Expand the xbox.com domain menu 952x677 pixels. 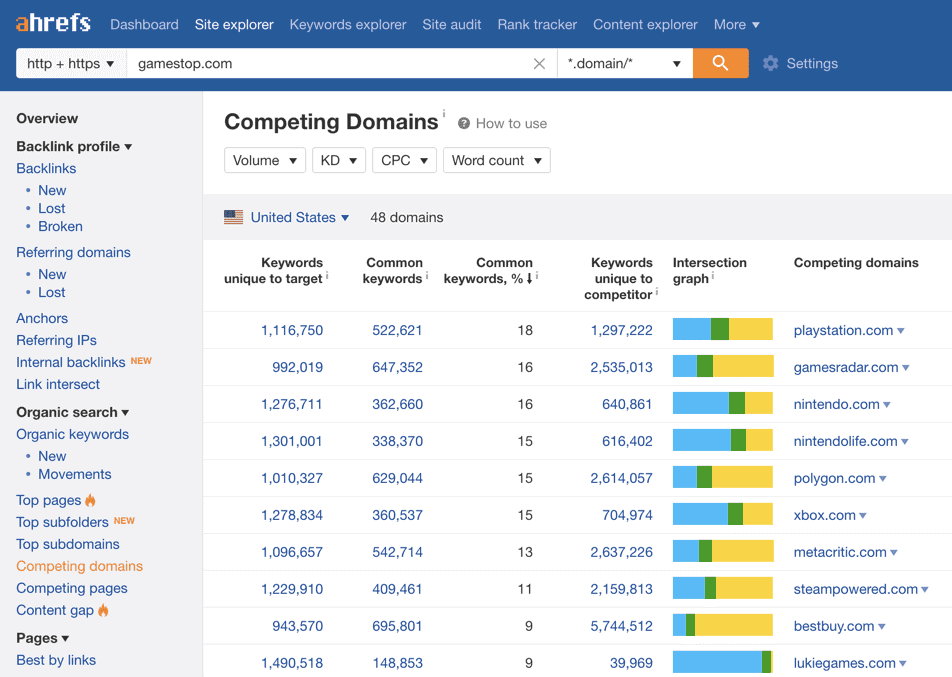863,516
